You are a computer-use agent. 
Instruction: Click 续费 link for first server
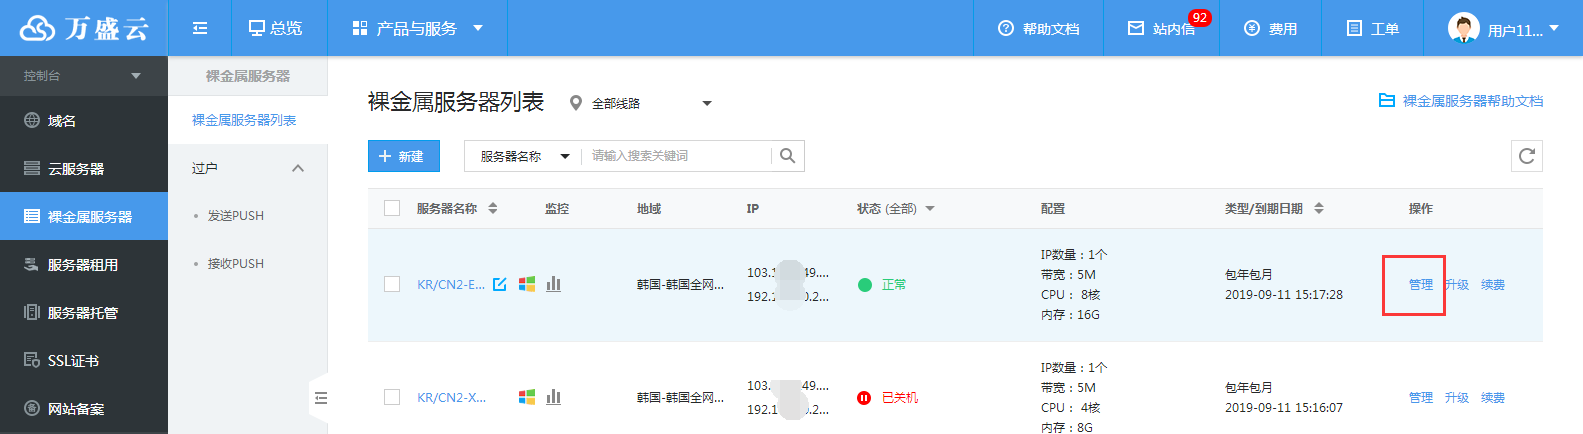pos(1492,285)
